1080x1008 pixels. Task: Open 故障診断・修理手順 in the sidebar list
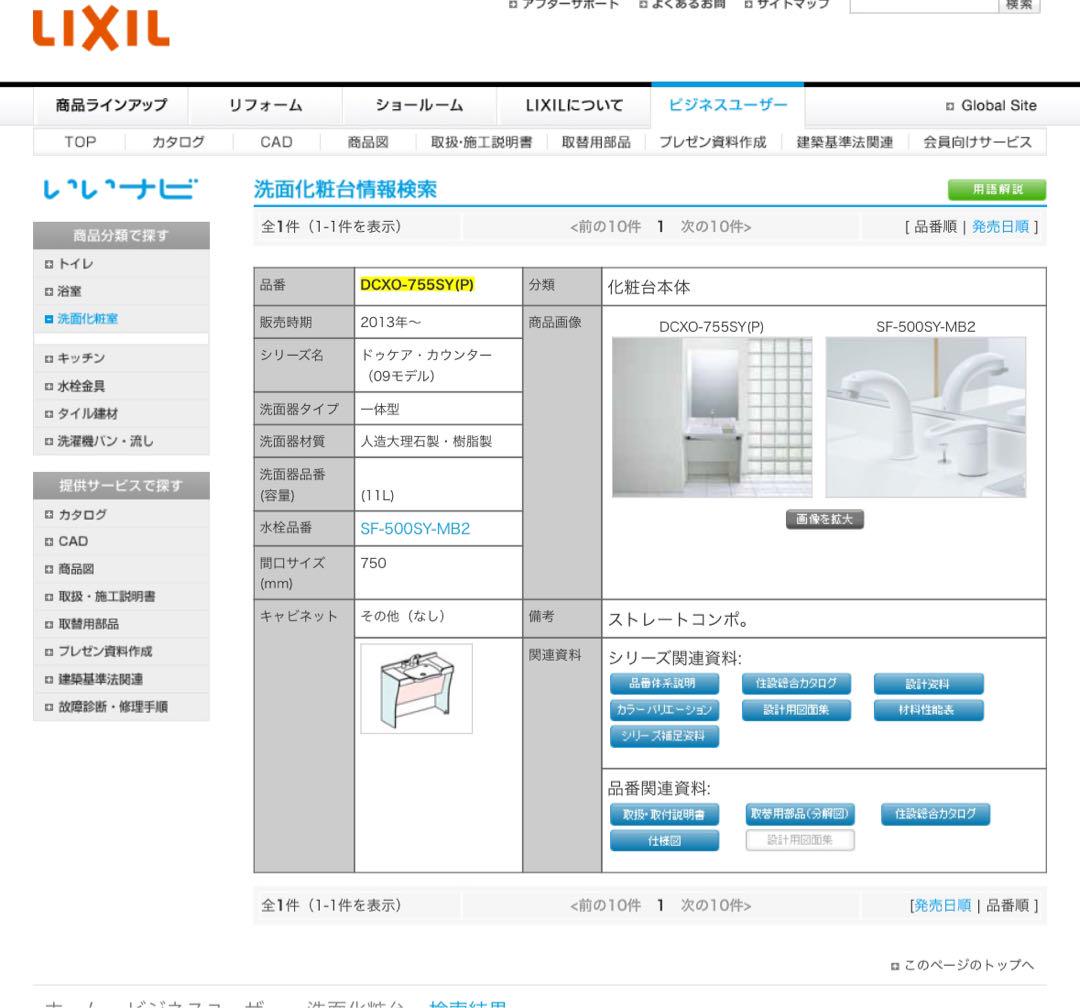(121, 707)
